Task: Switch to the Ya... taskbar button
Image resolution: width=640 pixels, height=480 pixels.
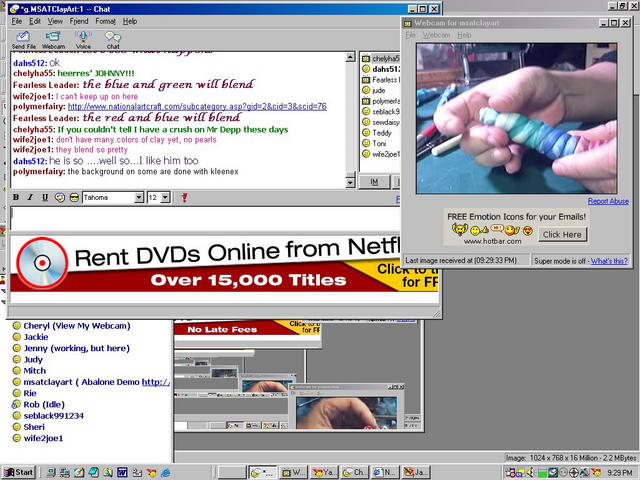Action: click(324, 473)
